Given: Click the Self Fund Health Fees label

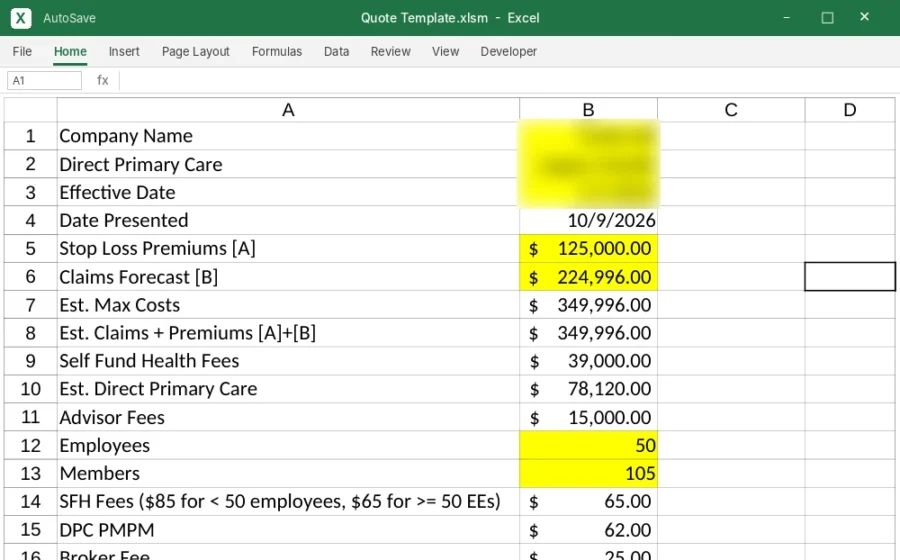Looking at the screenshot, I should click(288, 361).
